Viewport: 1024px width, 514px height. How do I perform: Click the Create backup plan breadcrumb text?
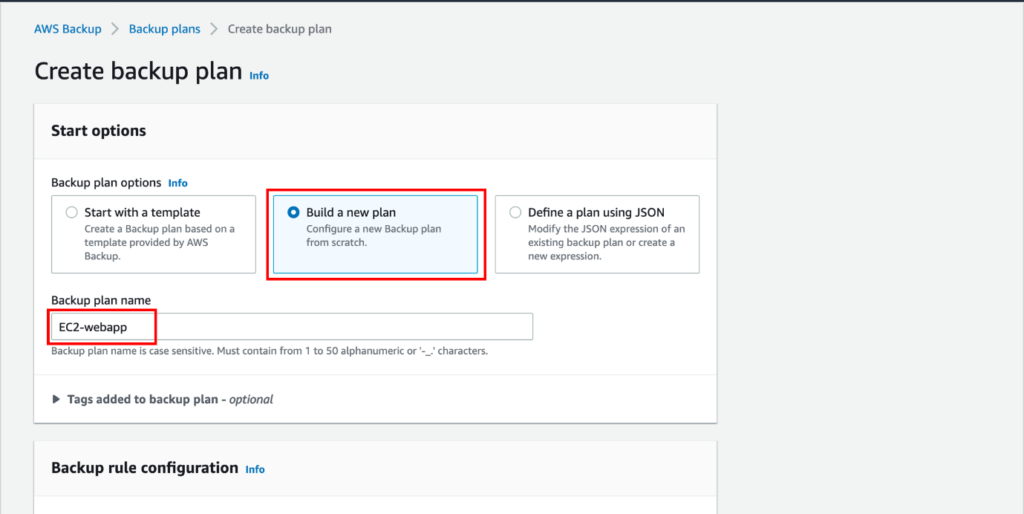(280, 29)
